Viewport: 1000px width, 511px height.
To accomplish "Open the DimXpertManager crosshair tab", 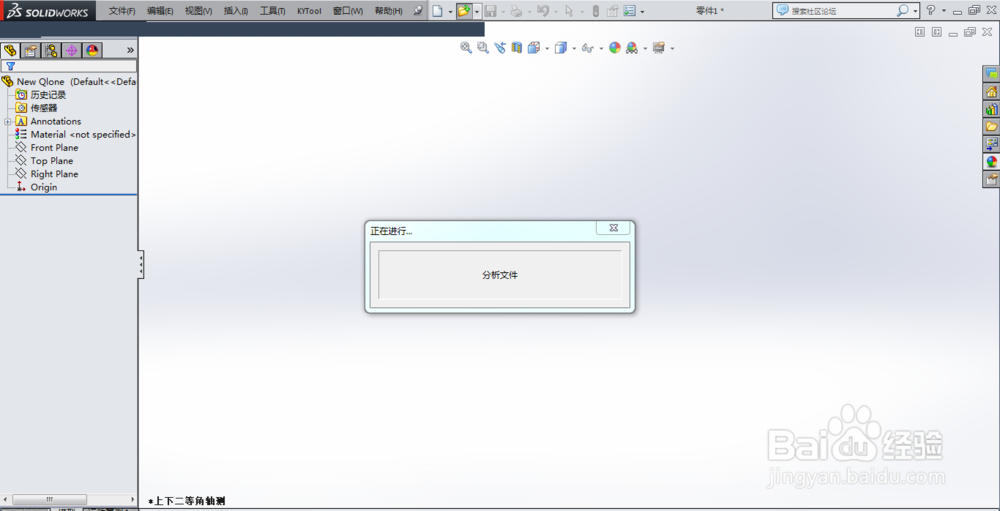I will pos(71,50).
